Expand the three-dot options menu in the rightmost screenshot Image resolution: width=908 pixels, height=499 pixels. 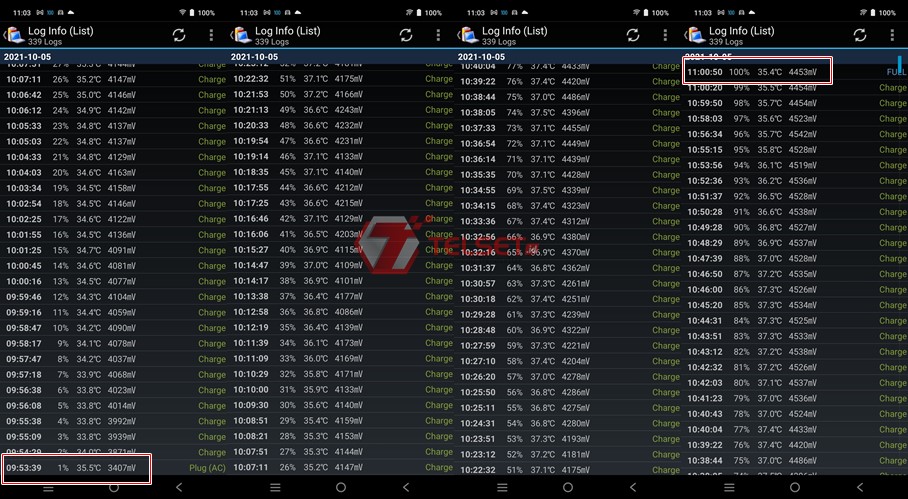[893, 35]
